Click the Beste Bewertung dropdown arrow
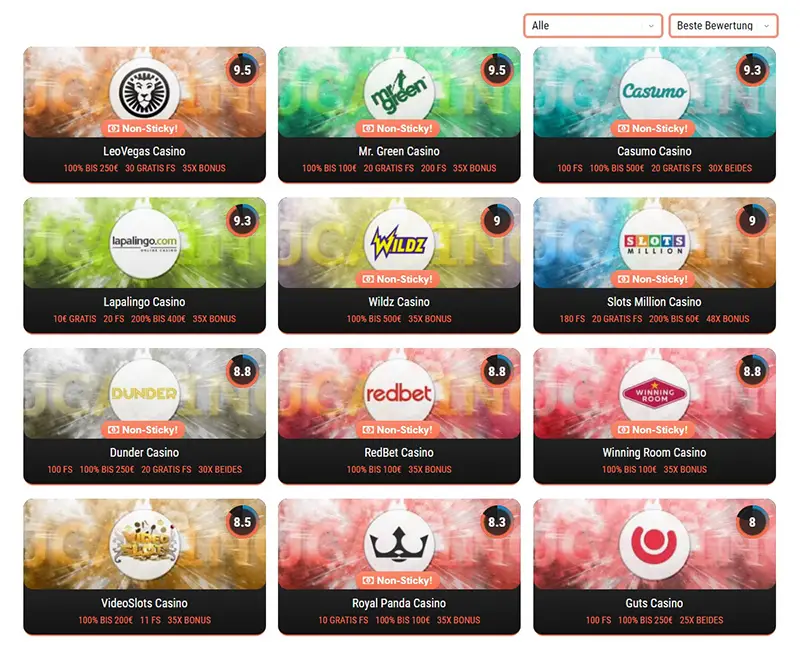This screenshot has width=800, height=648. click(766, 26)
